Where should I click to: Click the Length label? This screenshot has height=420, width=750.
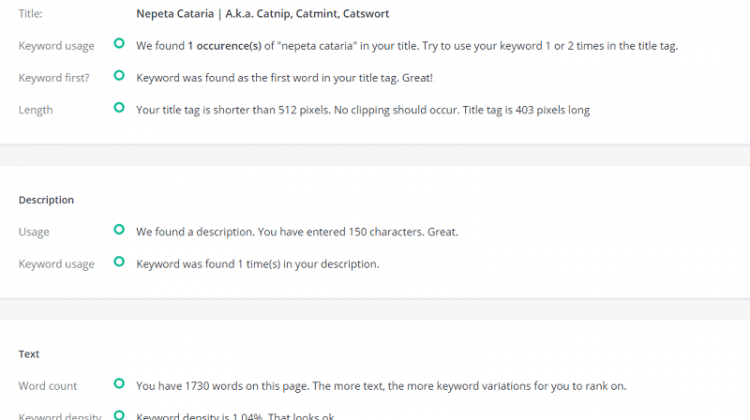click(x=36, y=110)
